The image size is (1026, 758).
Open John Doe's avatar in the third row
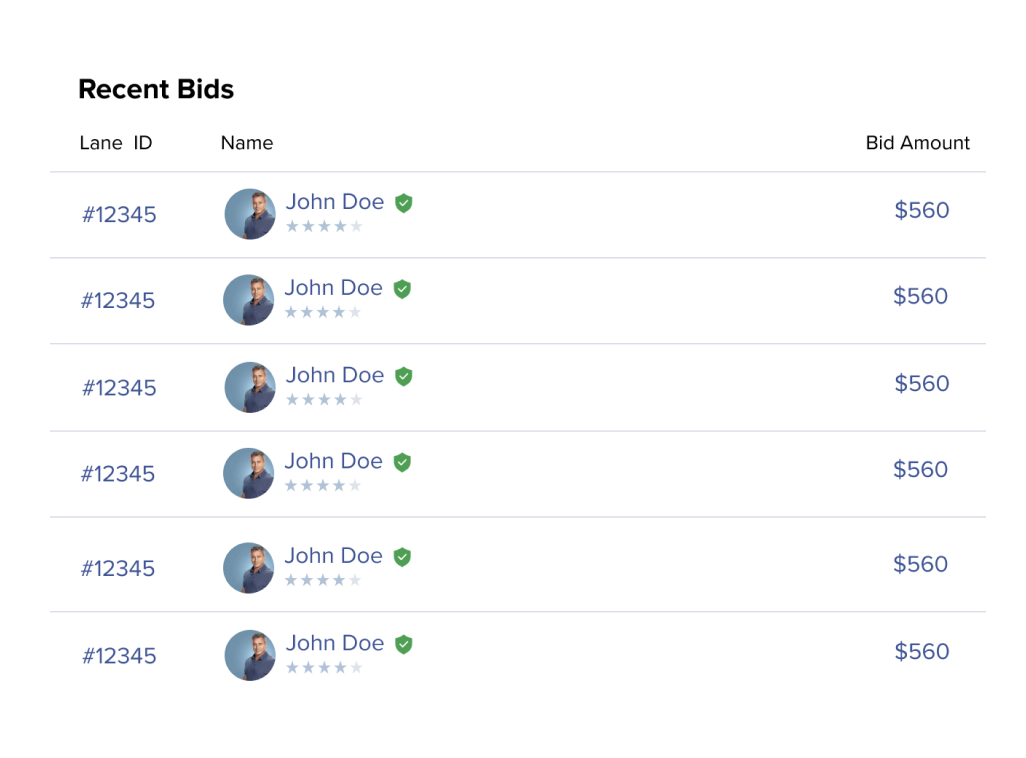coord(250,388)
